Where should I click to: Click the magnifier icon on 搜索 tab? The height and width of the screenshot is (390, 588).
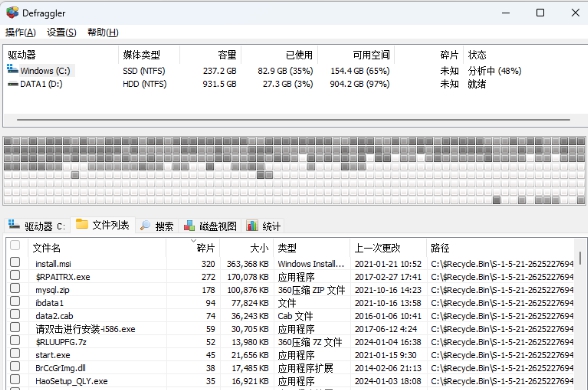[145, 225]
